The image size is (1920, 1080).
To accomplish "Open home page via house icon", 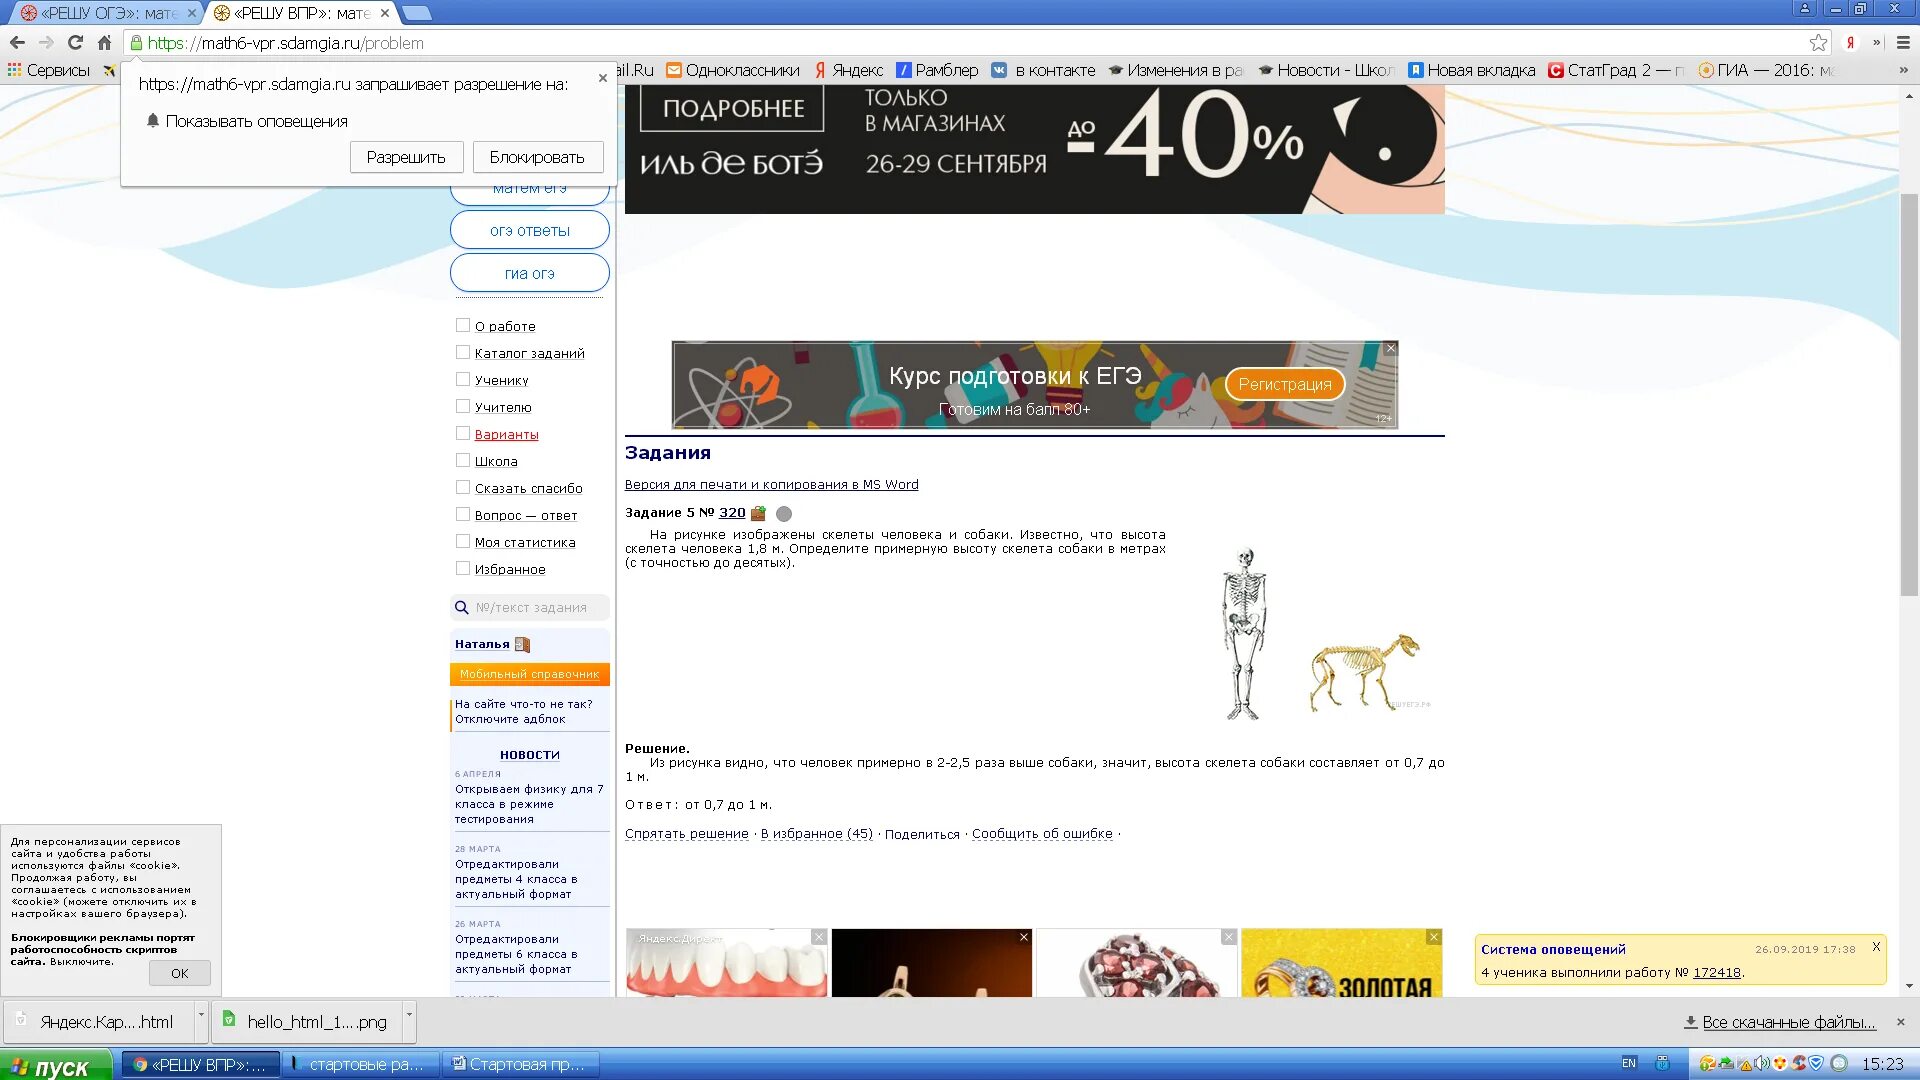I will [104, 43].
